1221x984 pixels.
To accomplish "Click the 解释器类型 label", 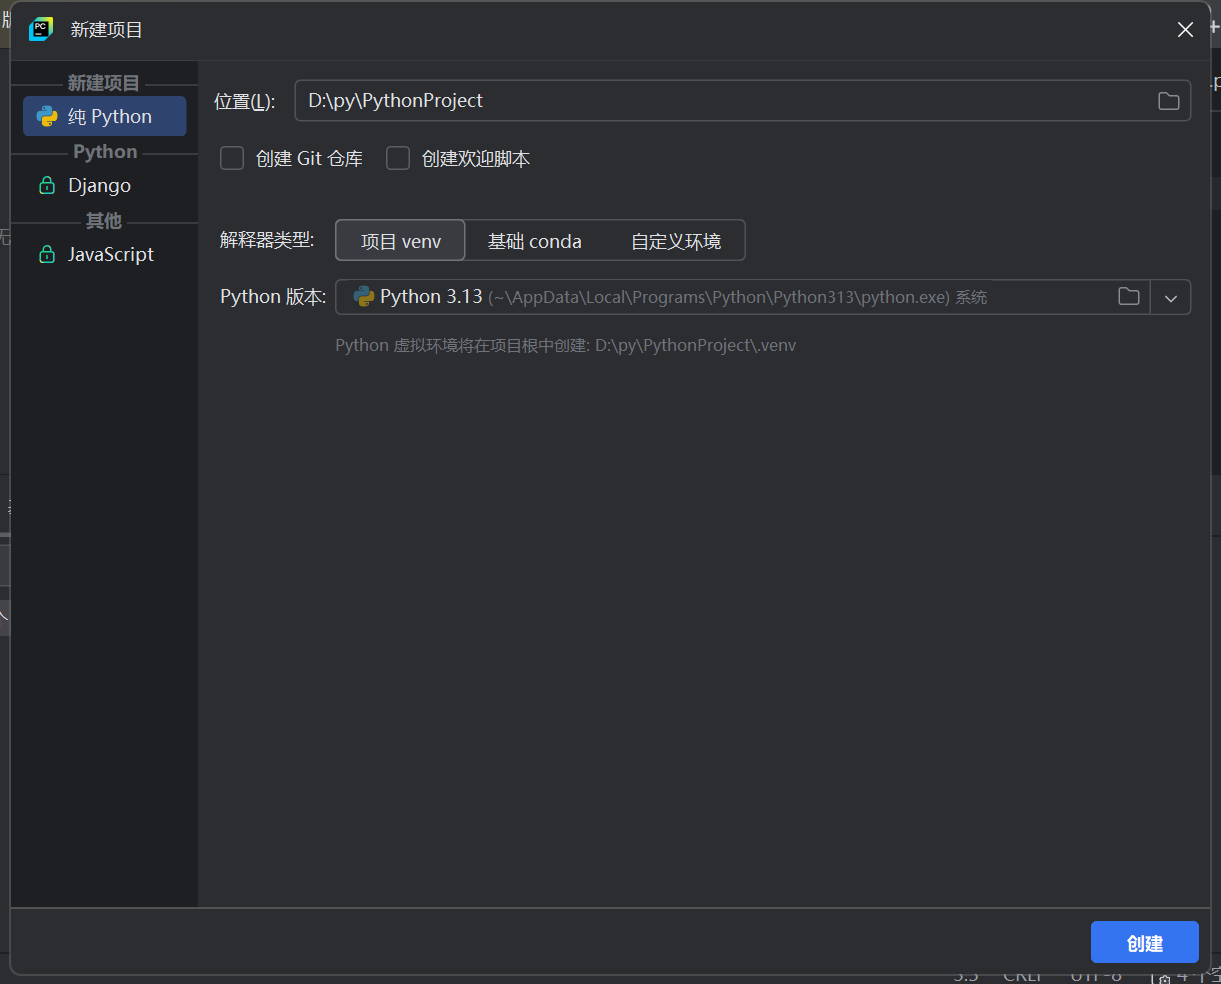I will [267, 240].
